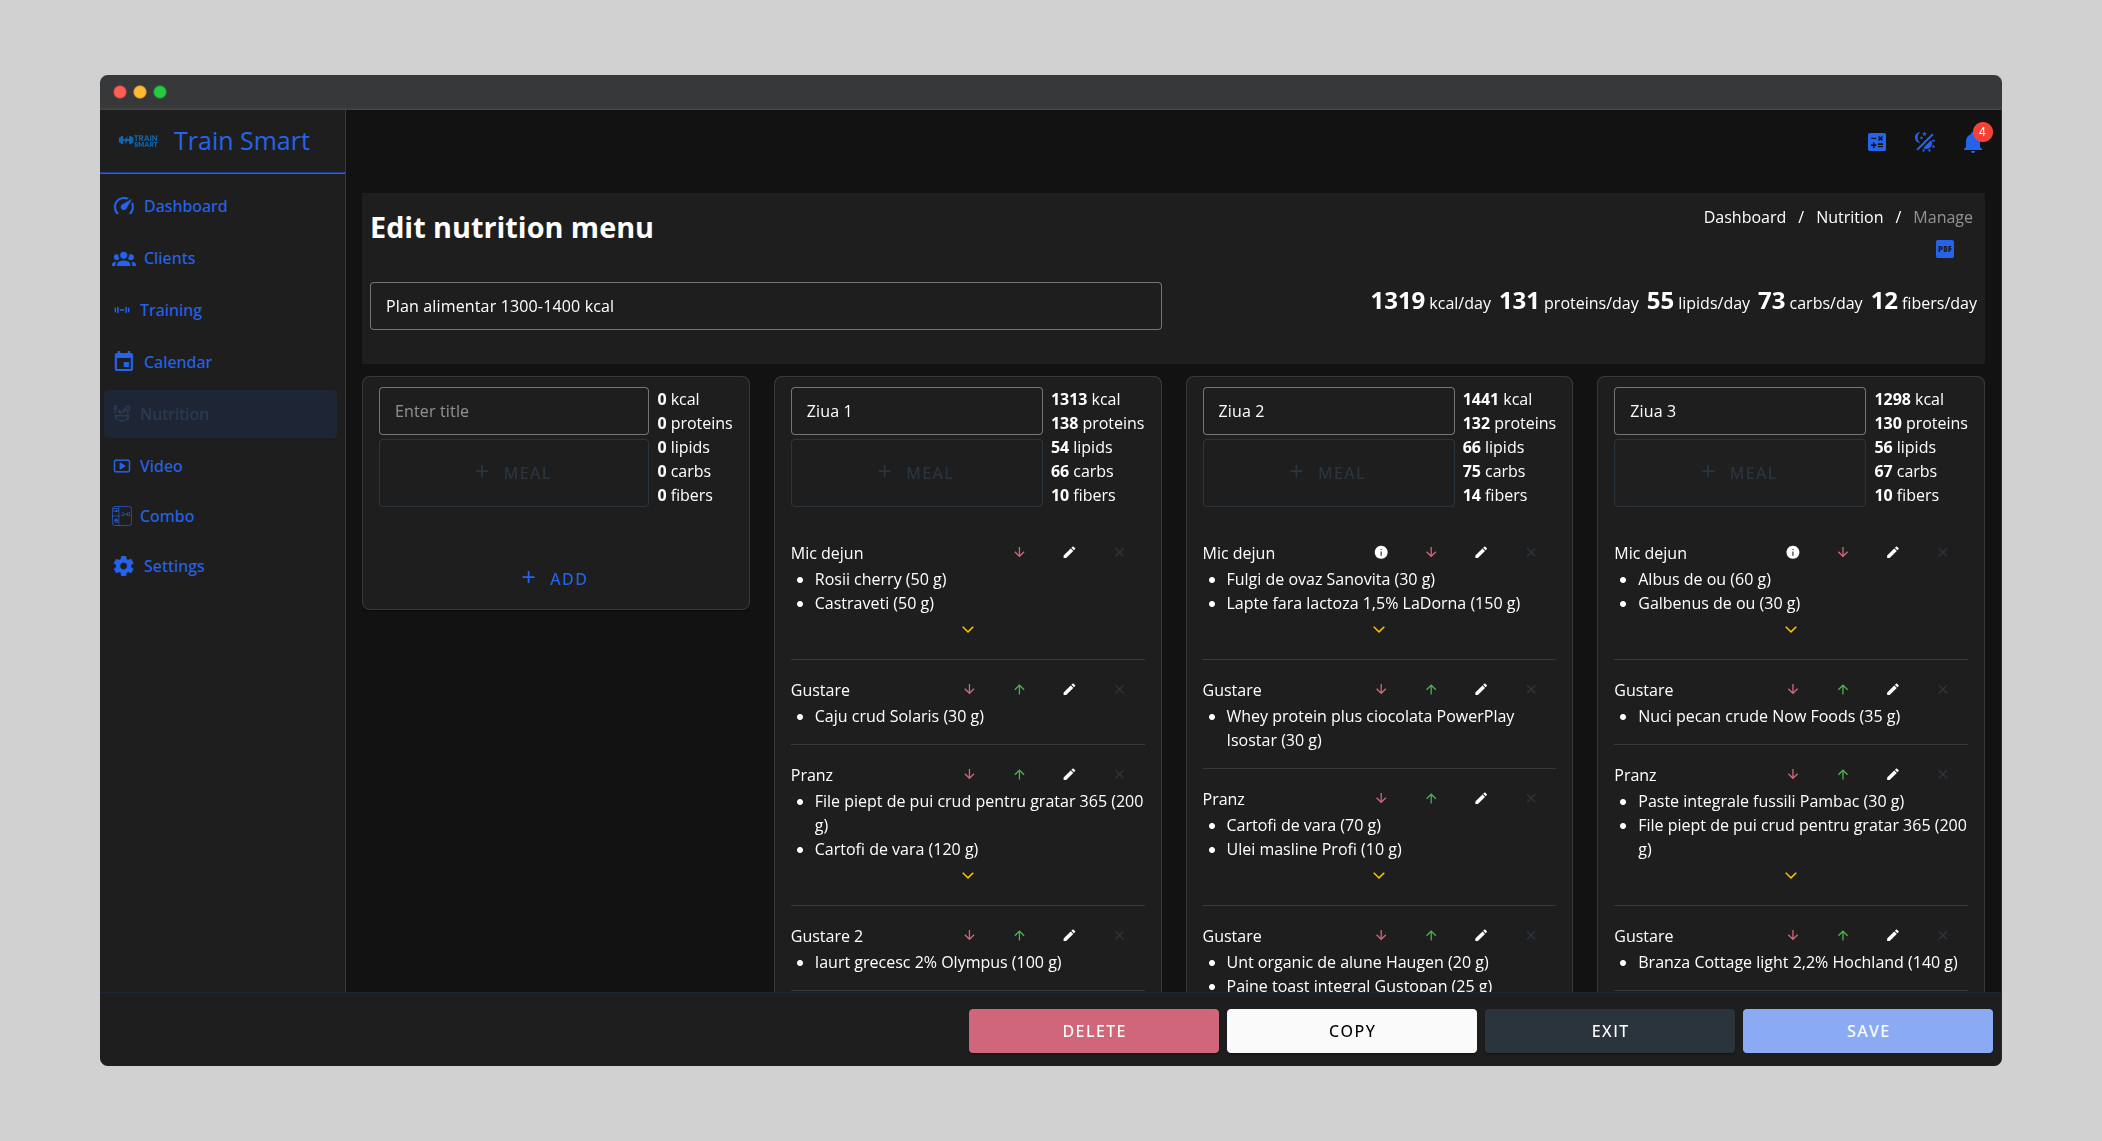The image size is (2102, 1141).
Task: Open the macros calculator icon in the header
Action: click(1876, 142)
